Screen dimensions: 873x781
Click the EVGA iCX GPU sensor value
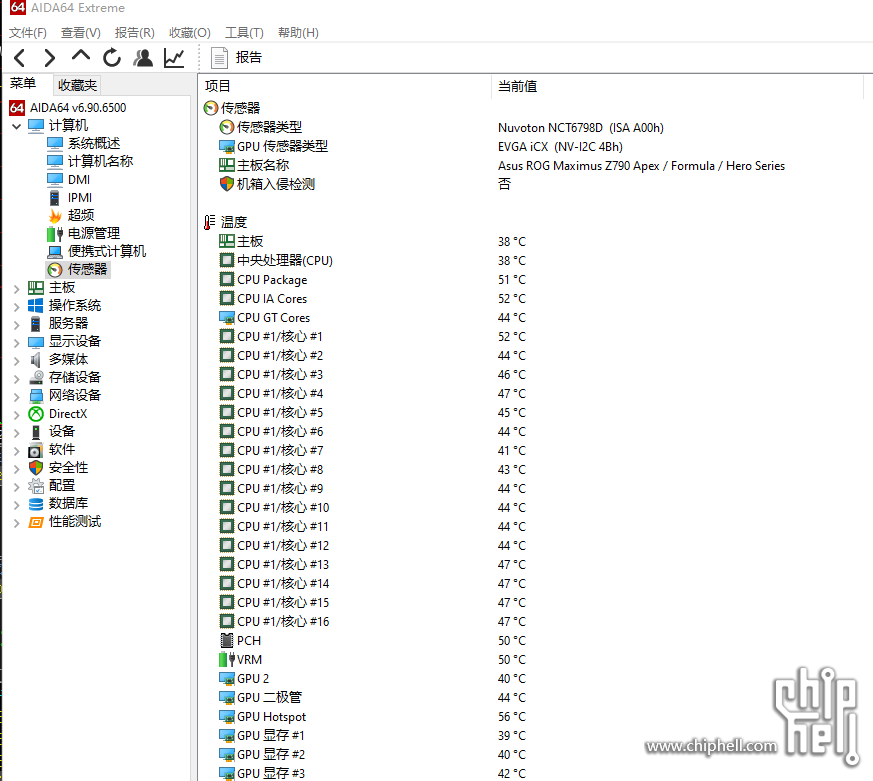tap(560, 146)
